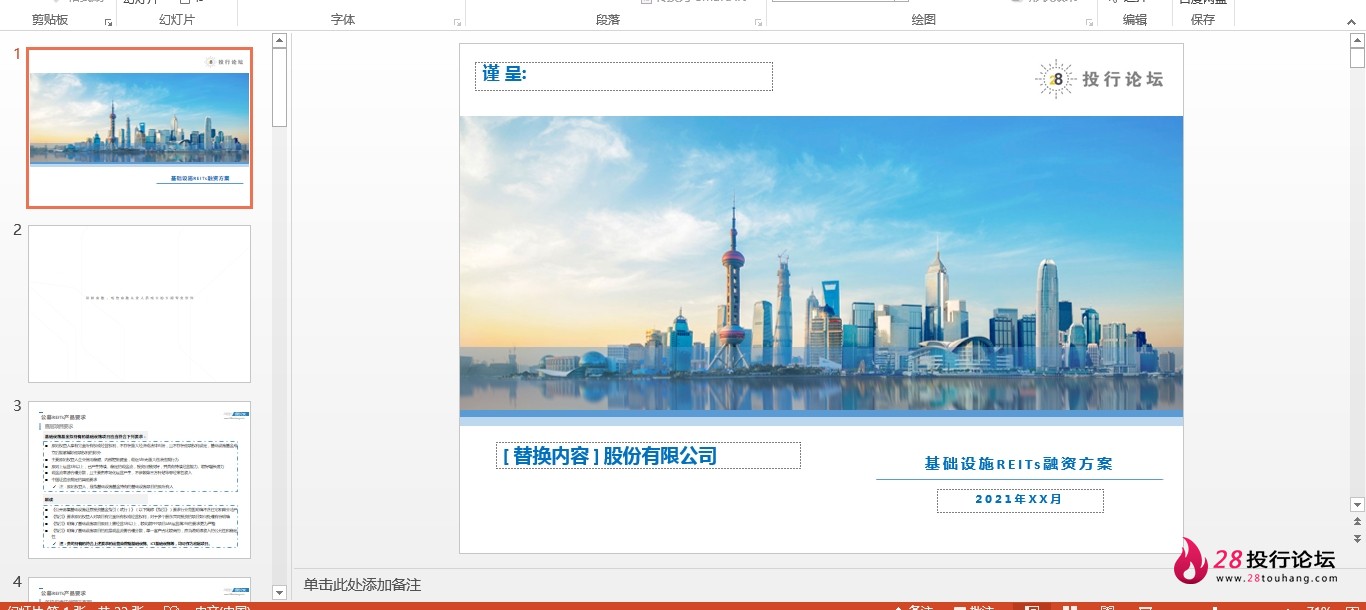The height and width of the screenshot is (610, 1366).
Task: Click slide number 3 in thumbnail pane
Action: [x=17, y=406]
